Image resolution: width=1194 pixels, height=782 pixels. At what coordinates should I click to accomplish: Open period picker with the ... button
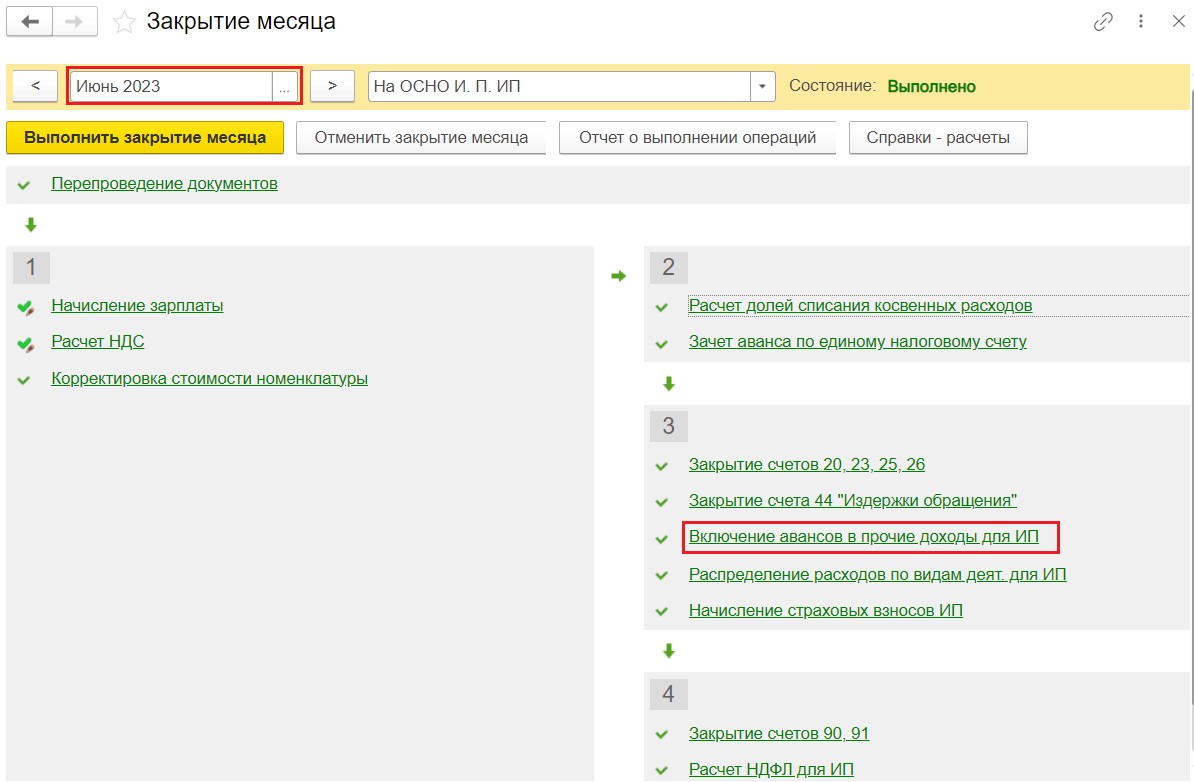click(284, 86)
